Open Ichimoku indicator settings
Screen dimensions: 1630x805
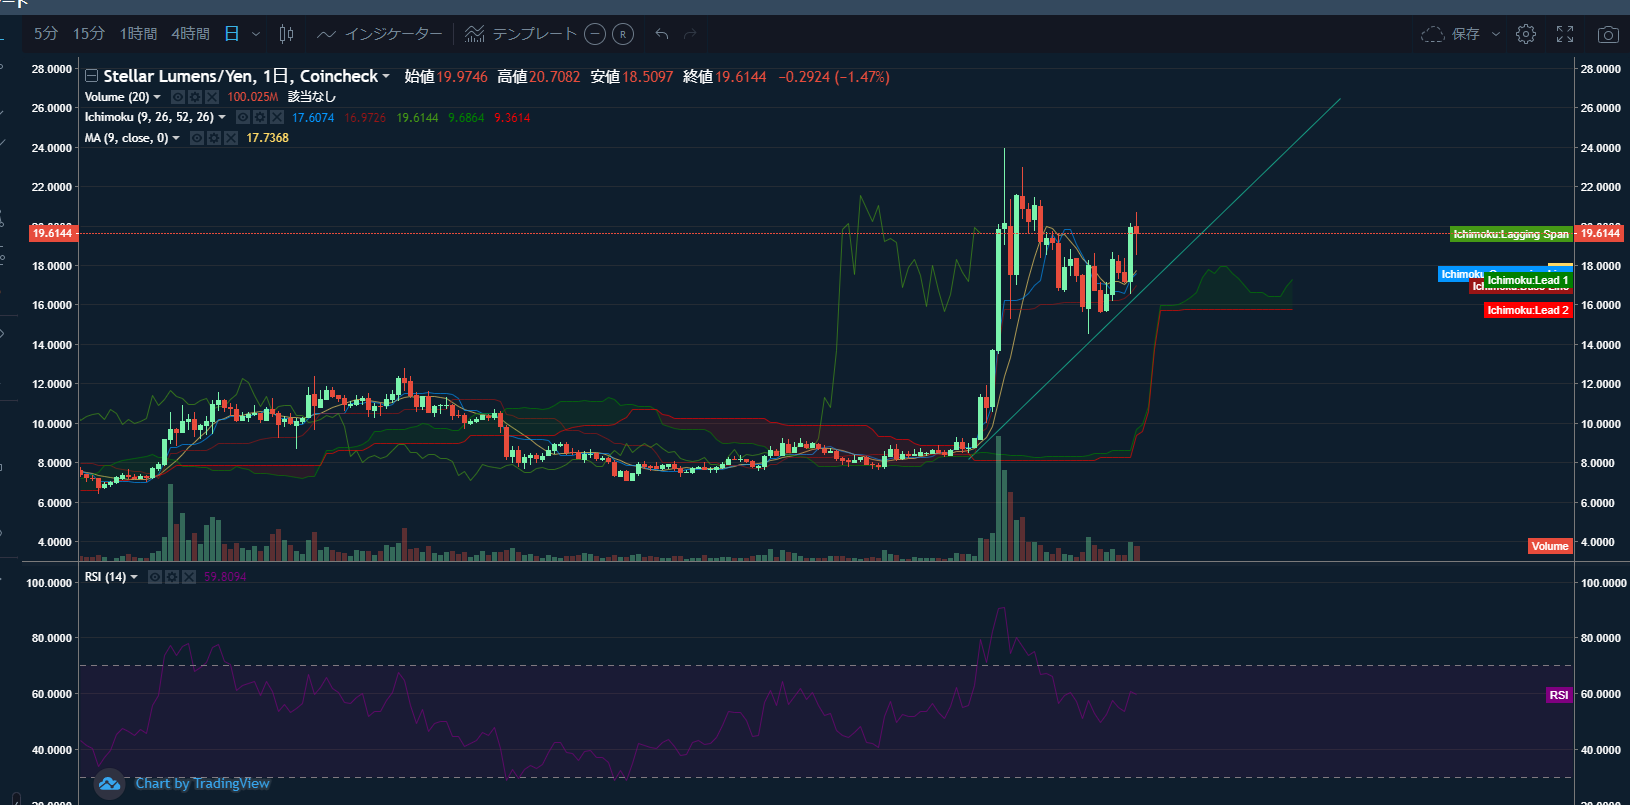tap(260, 117)
